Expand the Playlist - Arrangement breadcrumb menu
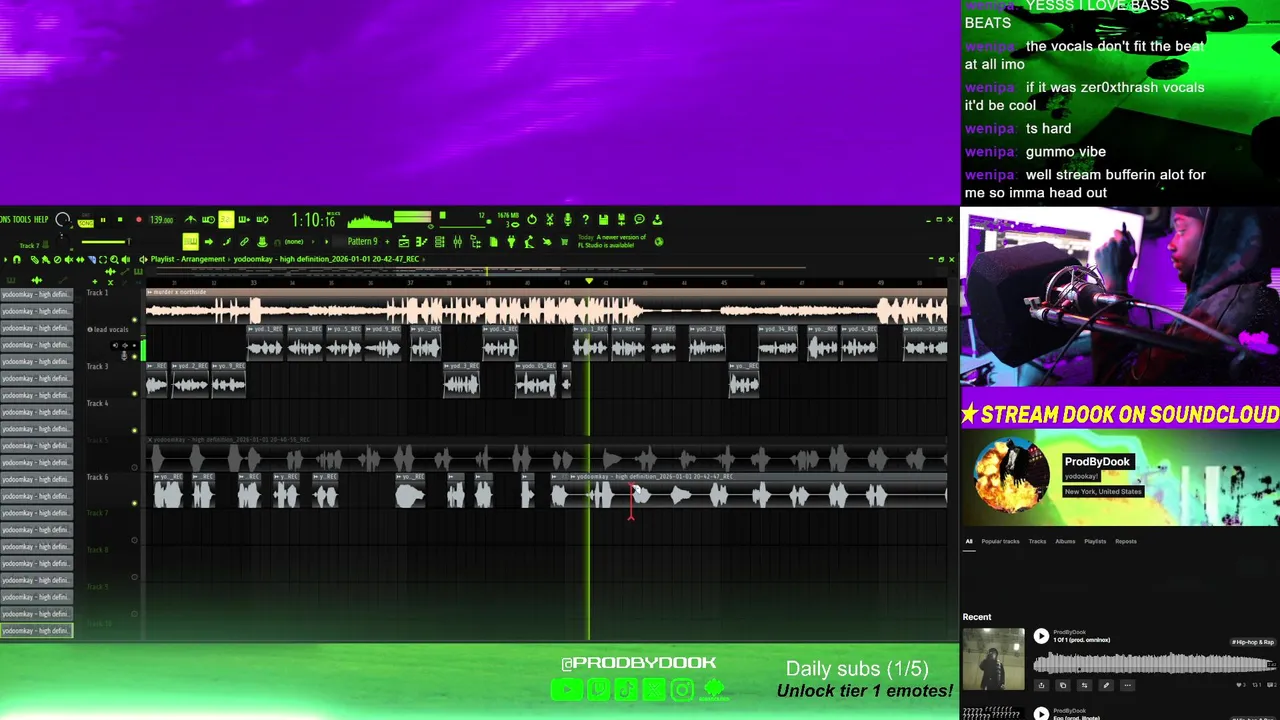Image resolution: width=1280 pixels, height=720 pixels. (x=188, y=259)
